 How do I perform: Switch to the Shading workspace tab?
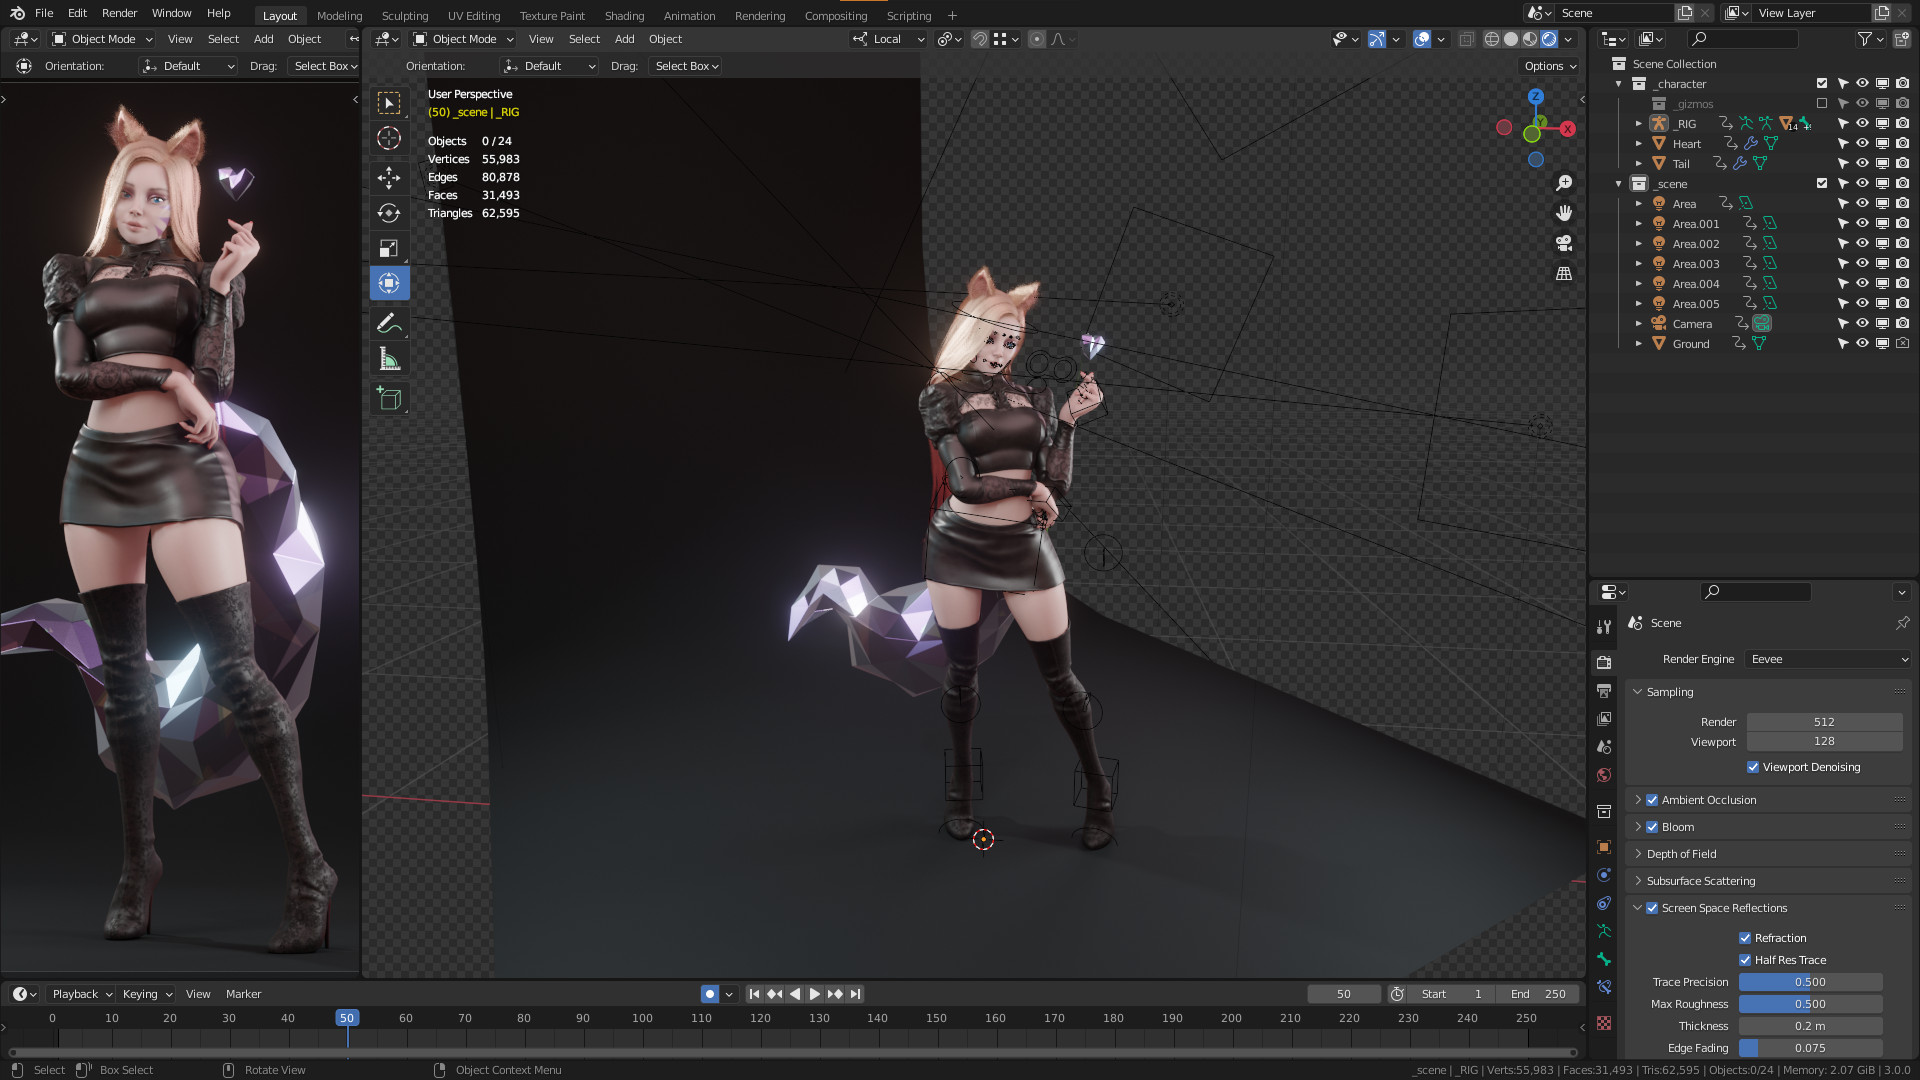tap(624, 15)
